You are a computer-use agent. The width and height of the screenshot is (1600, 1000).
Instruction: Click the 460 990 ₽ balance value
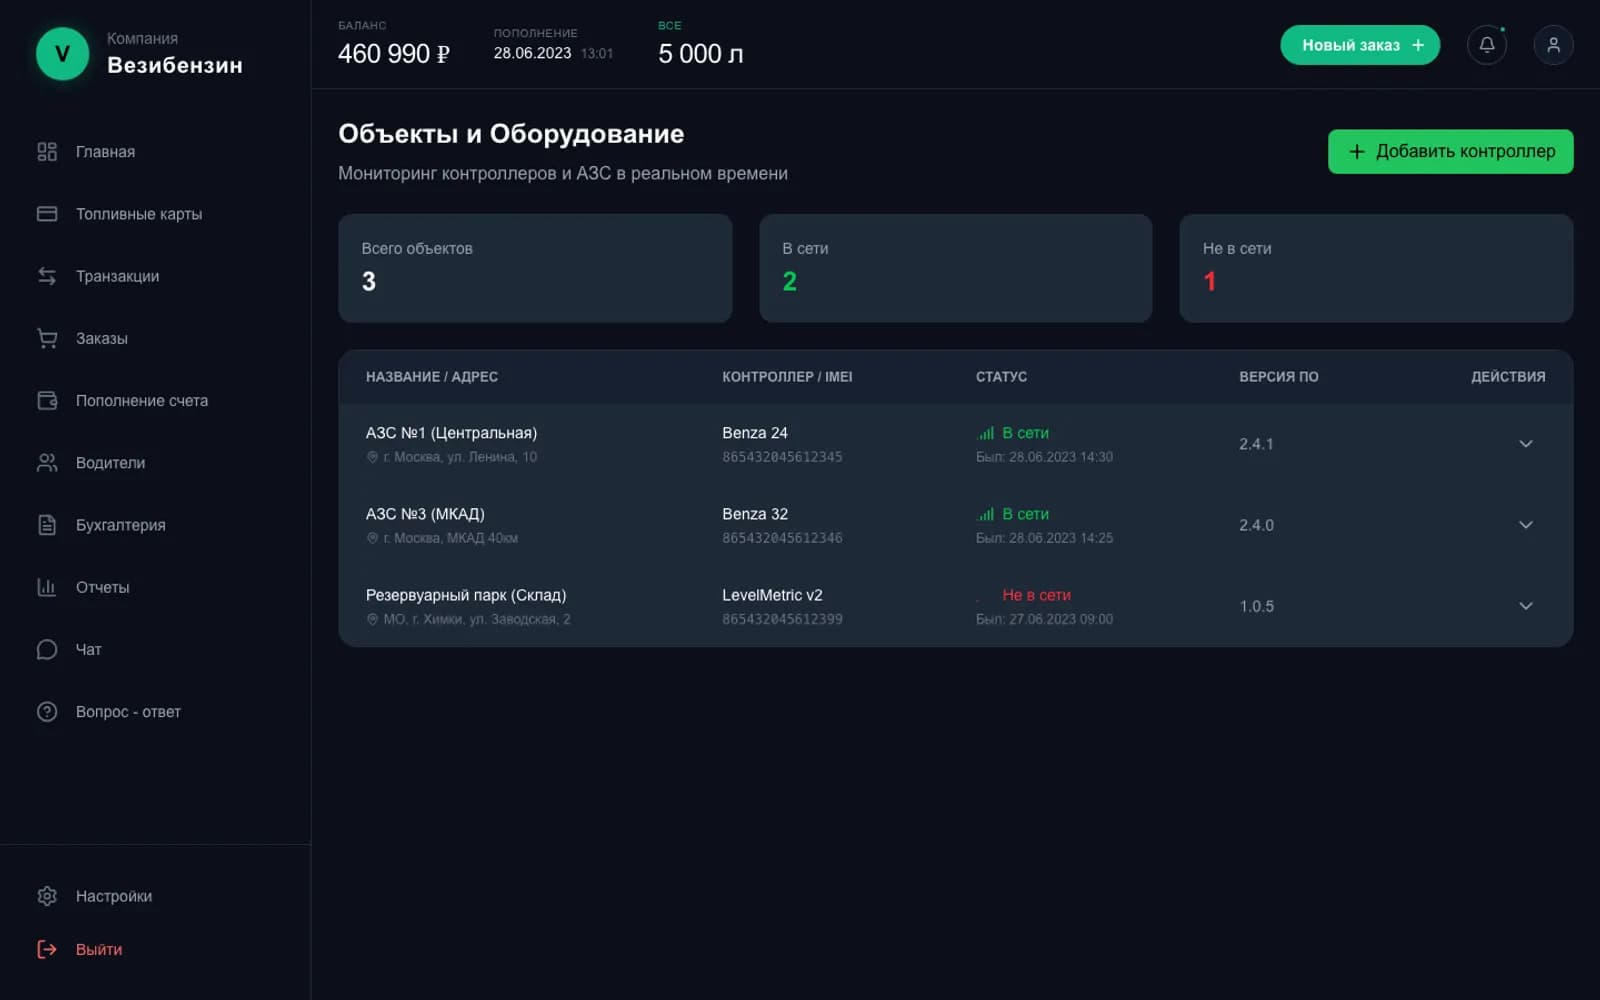coord(394,54)
